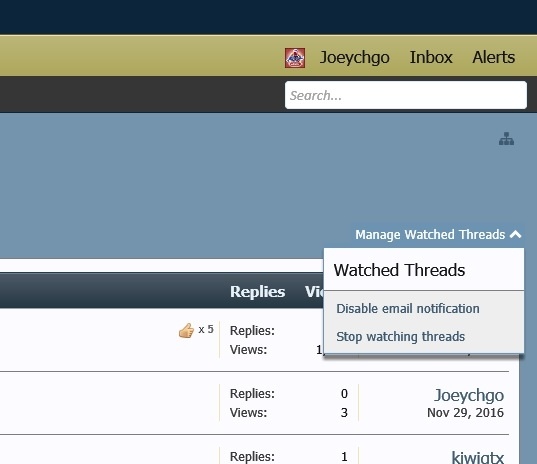Click the Watched Threads popup heading
The height and width of the screenshot is (464, 537).
pyautogui.click(x=399, y=270)
